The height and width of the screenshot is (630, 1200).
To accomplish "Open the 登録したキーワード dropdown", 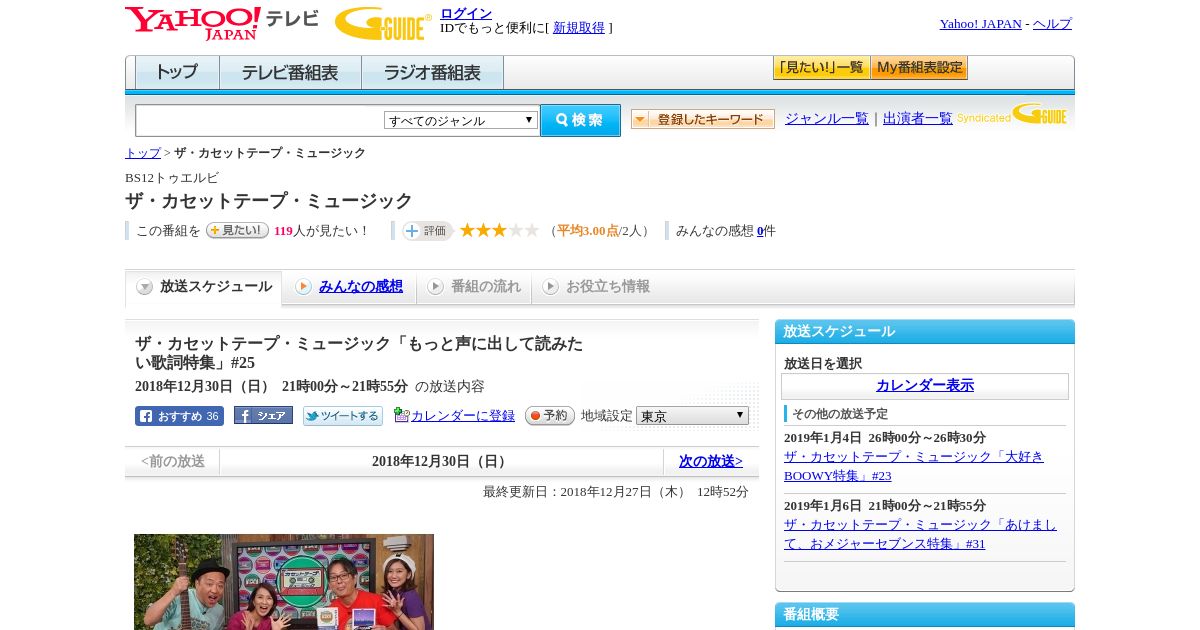I will pos(703,119).
